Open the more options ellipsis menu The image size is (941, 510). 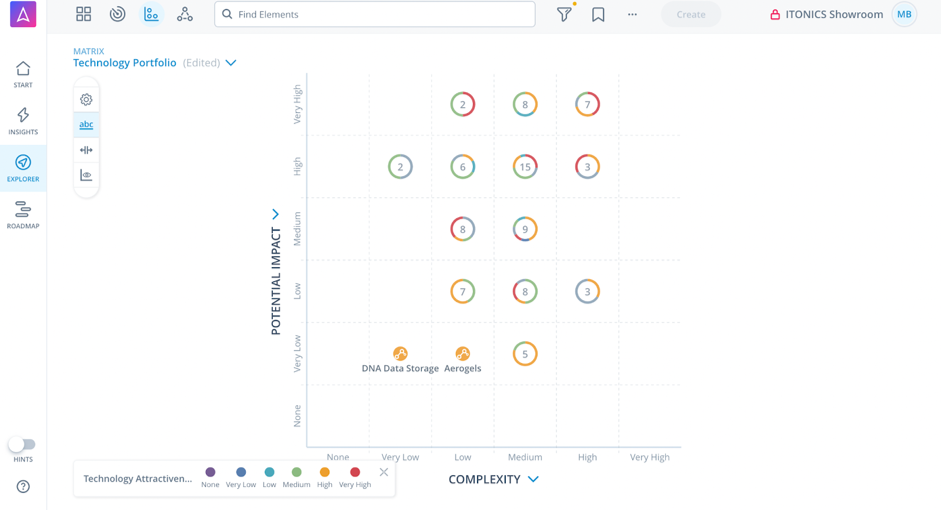(633, 14)
